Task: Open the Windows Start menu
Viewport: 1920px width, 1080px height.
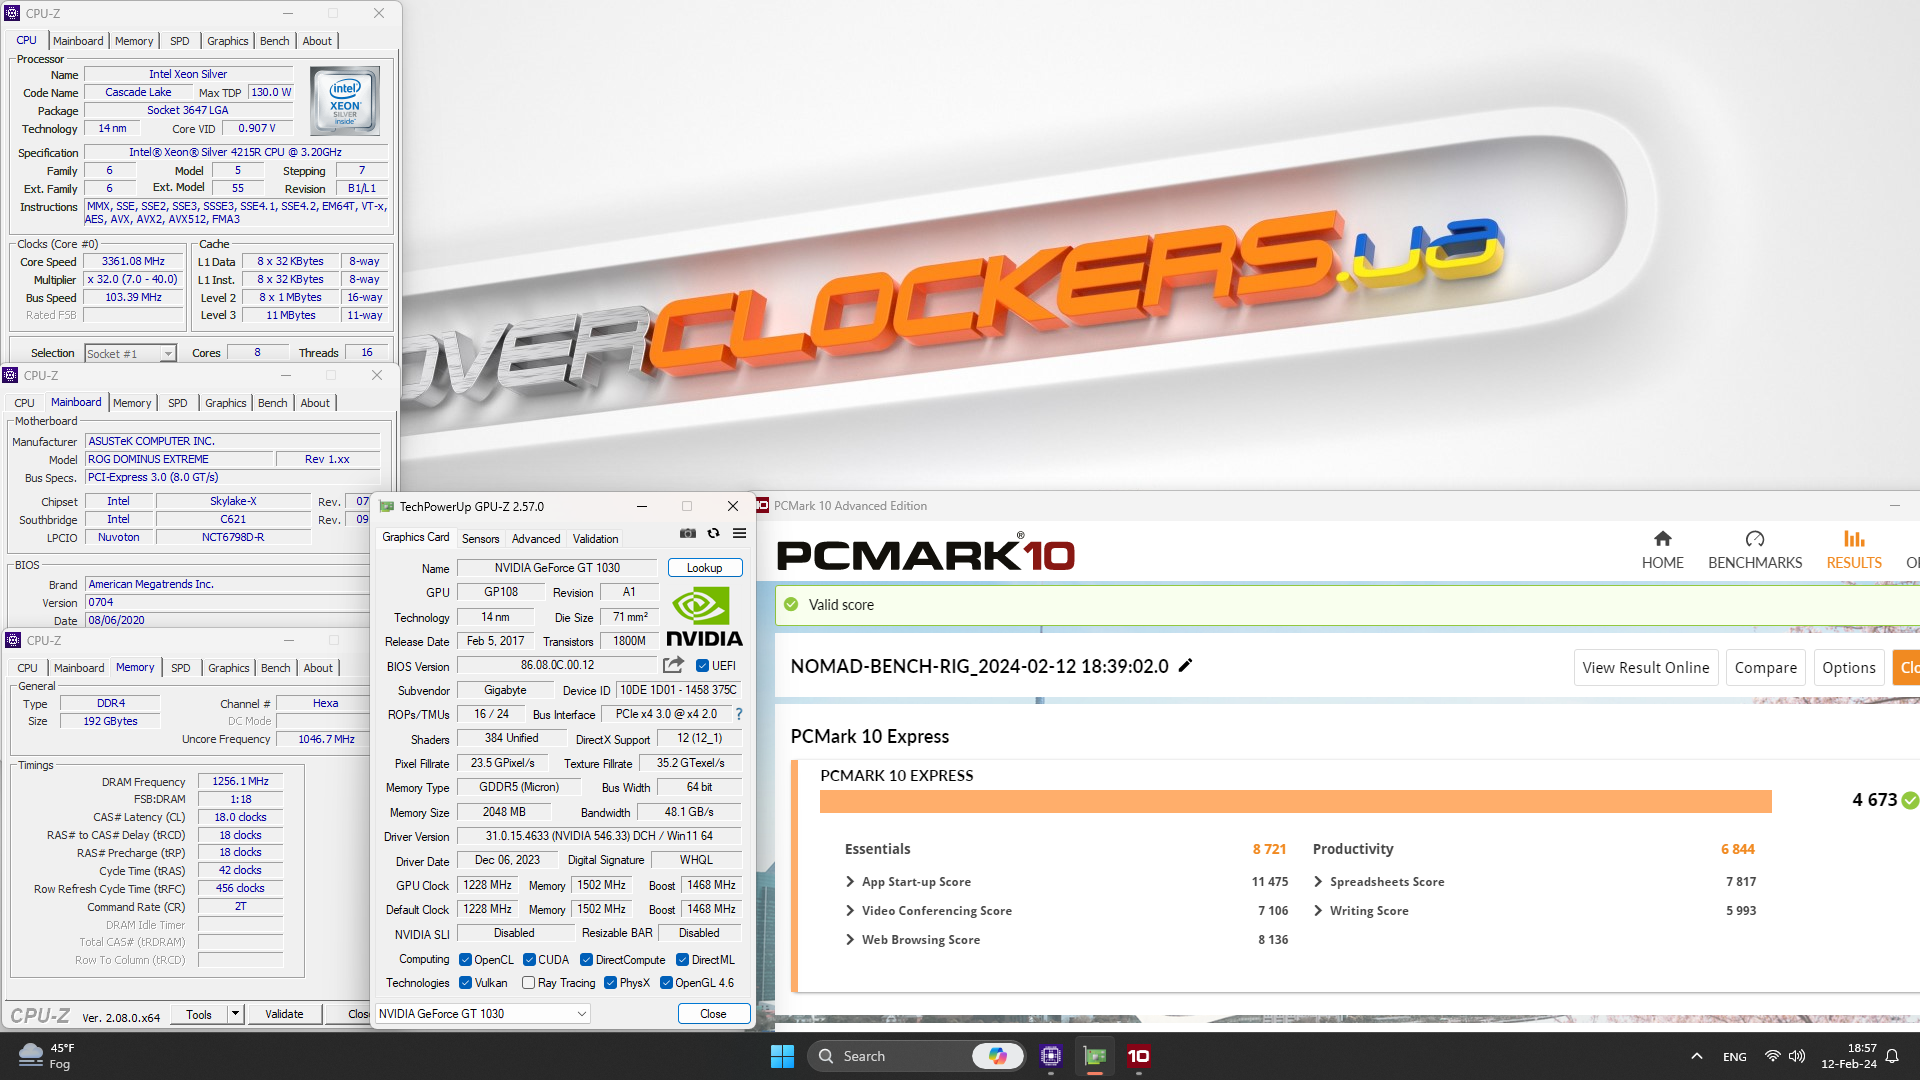Action: coord(782,1056)
